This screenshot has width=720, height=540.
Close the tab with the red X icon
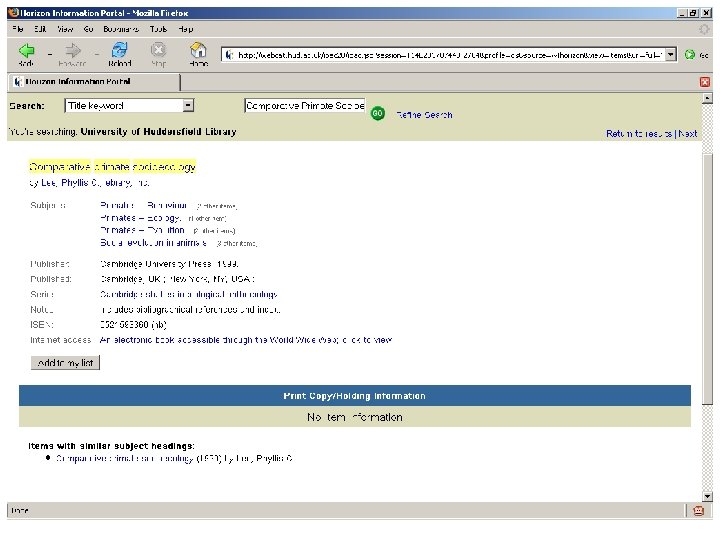(x=705, y=82)
